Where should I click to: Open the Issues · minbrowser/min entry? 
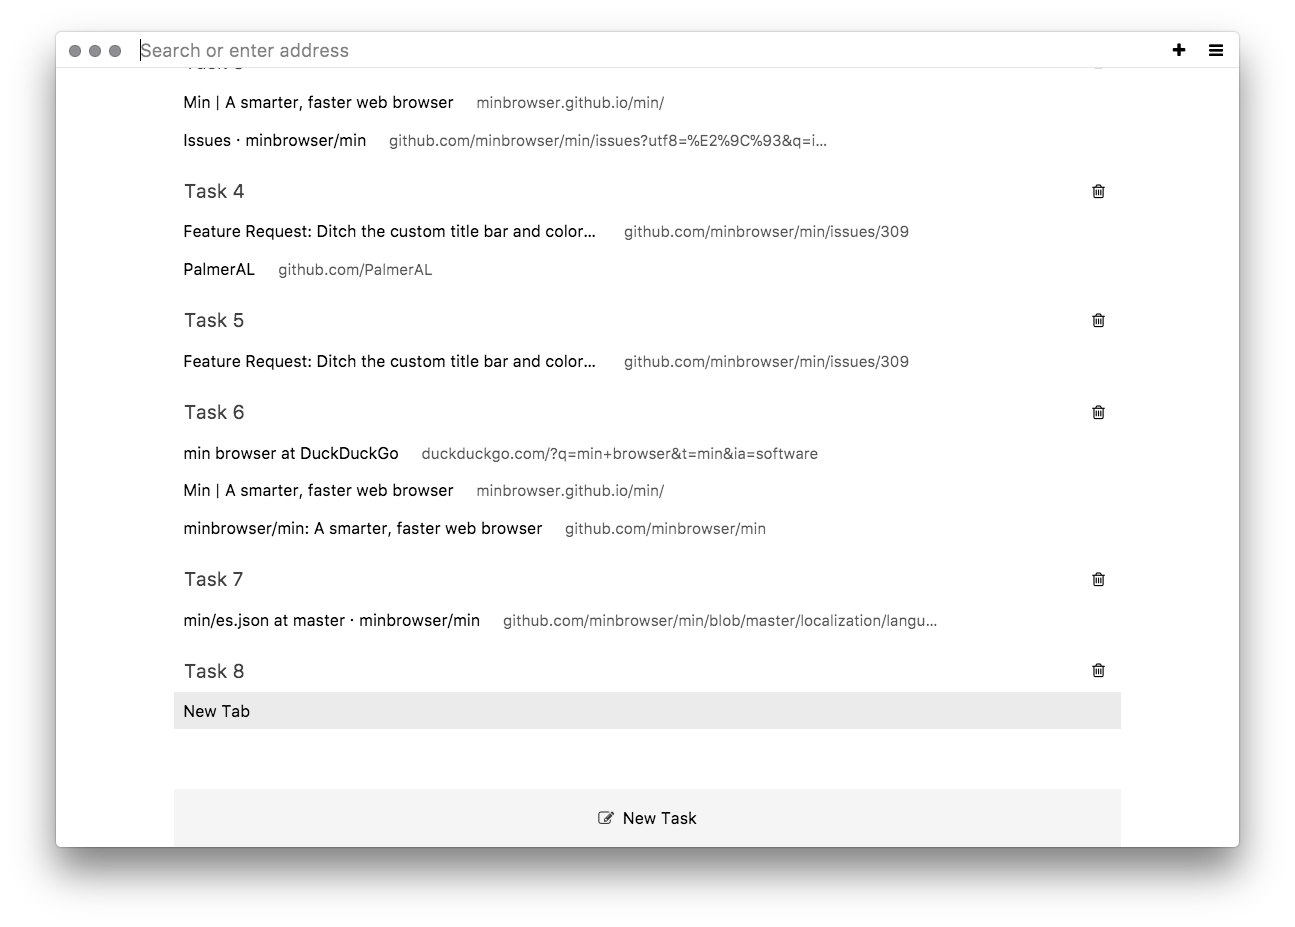275,140
